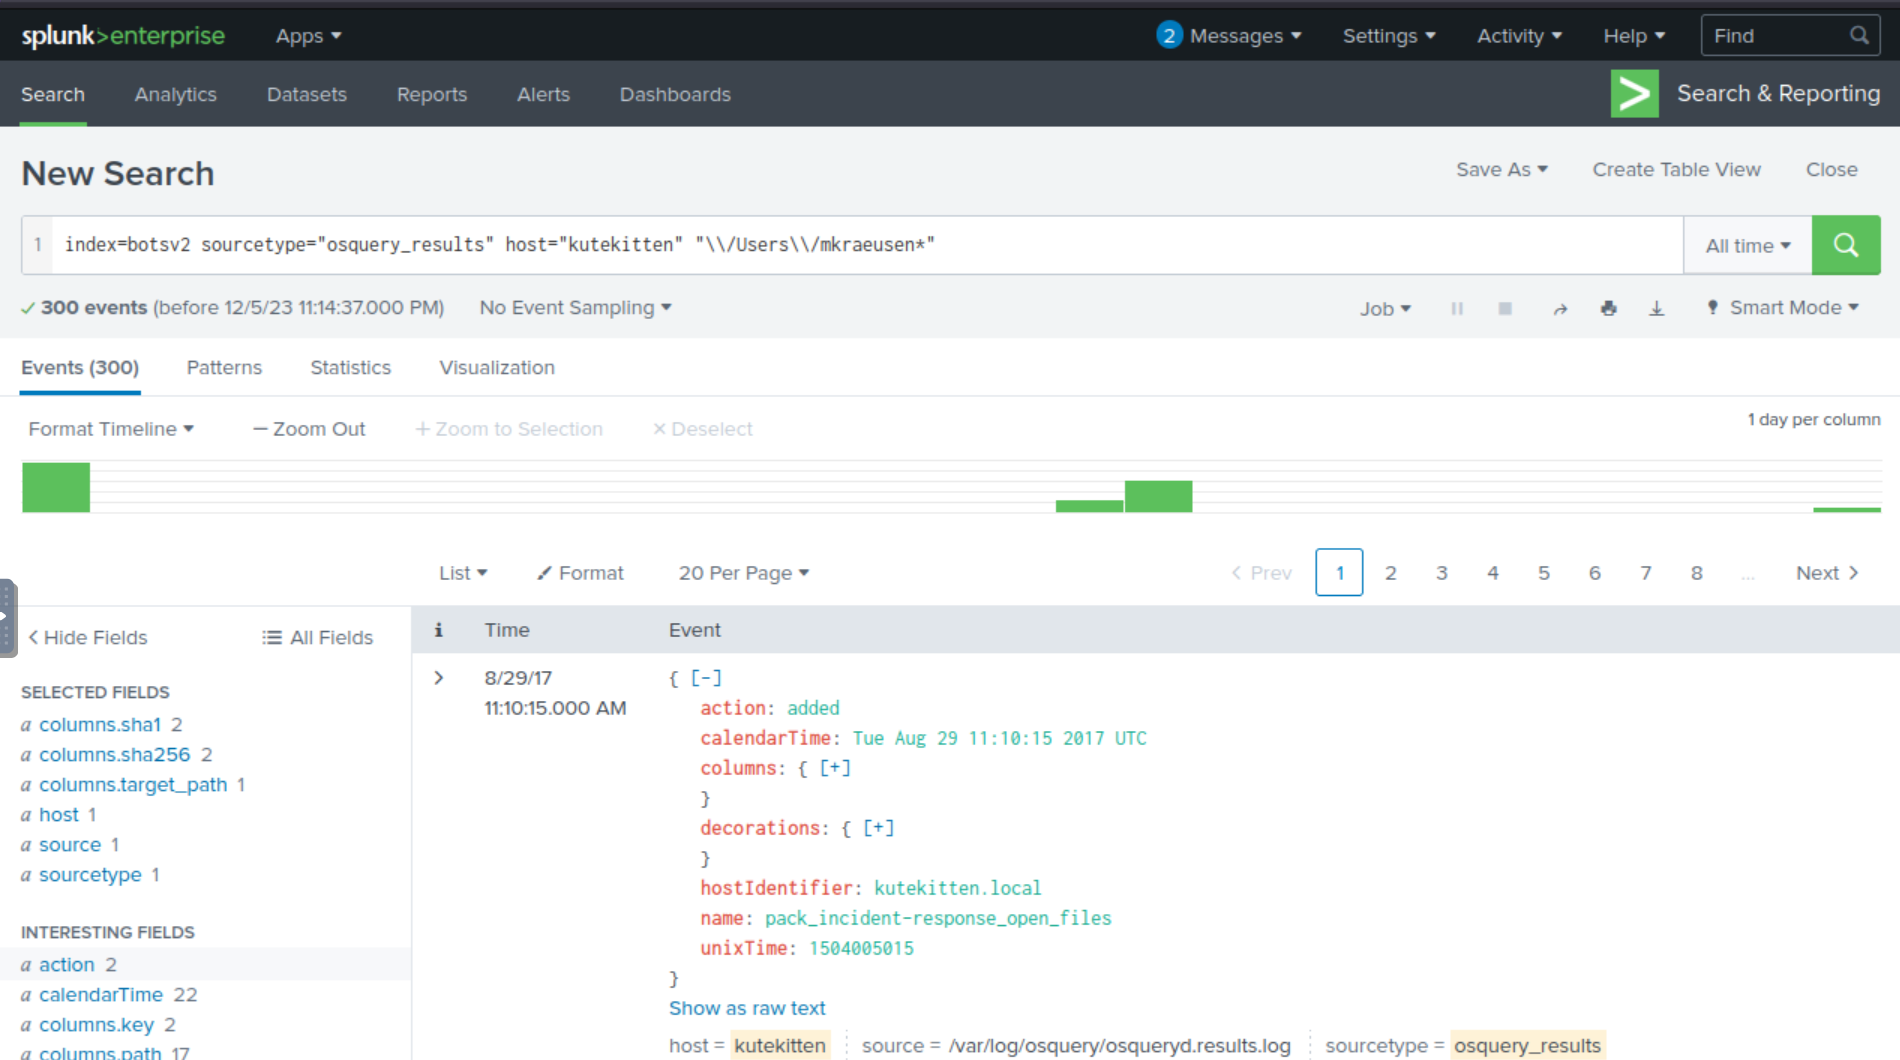The image size is (1900, 1060).
Task: Click the info column header icon
Action: click(438, 630)
